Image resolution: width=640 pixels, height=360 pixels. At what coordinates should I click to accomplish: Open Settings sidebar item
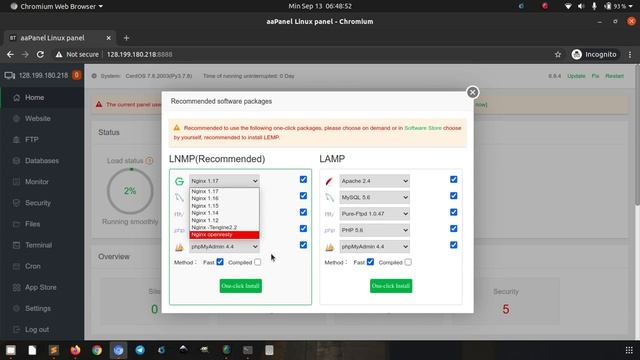tap(42, 309)
